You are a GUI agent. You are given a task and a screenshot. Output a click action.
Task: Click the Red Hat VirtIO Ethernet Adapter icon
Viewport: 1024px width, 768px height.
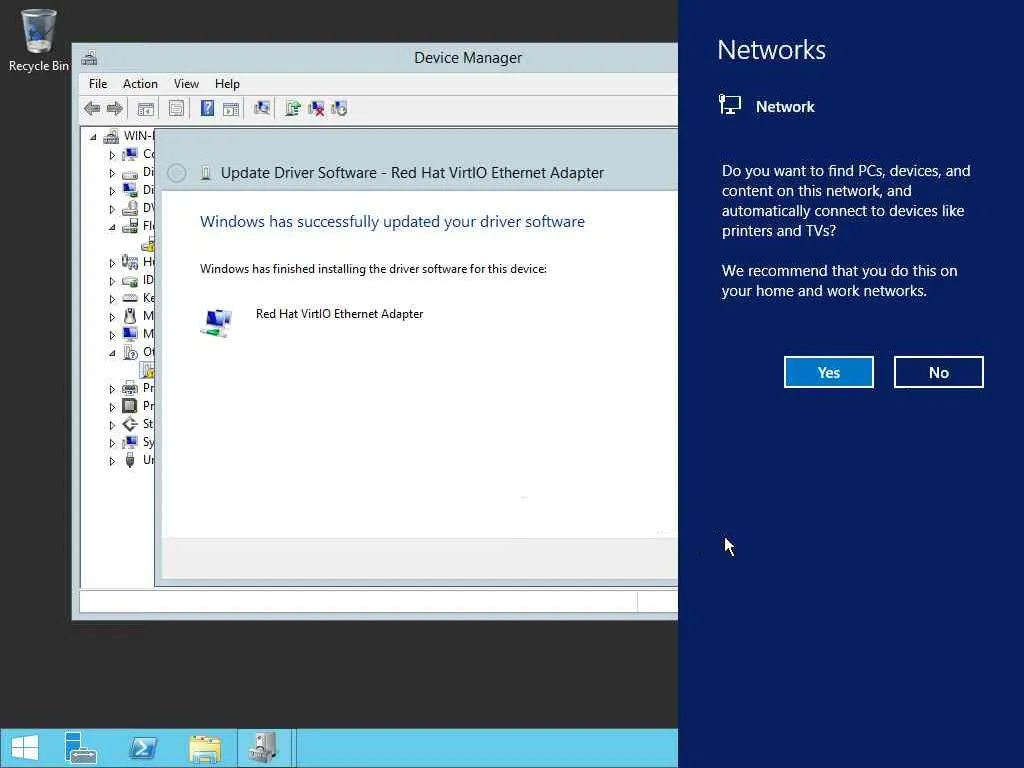click(x=217, y=323)
